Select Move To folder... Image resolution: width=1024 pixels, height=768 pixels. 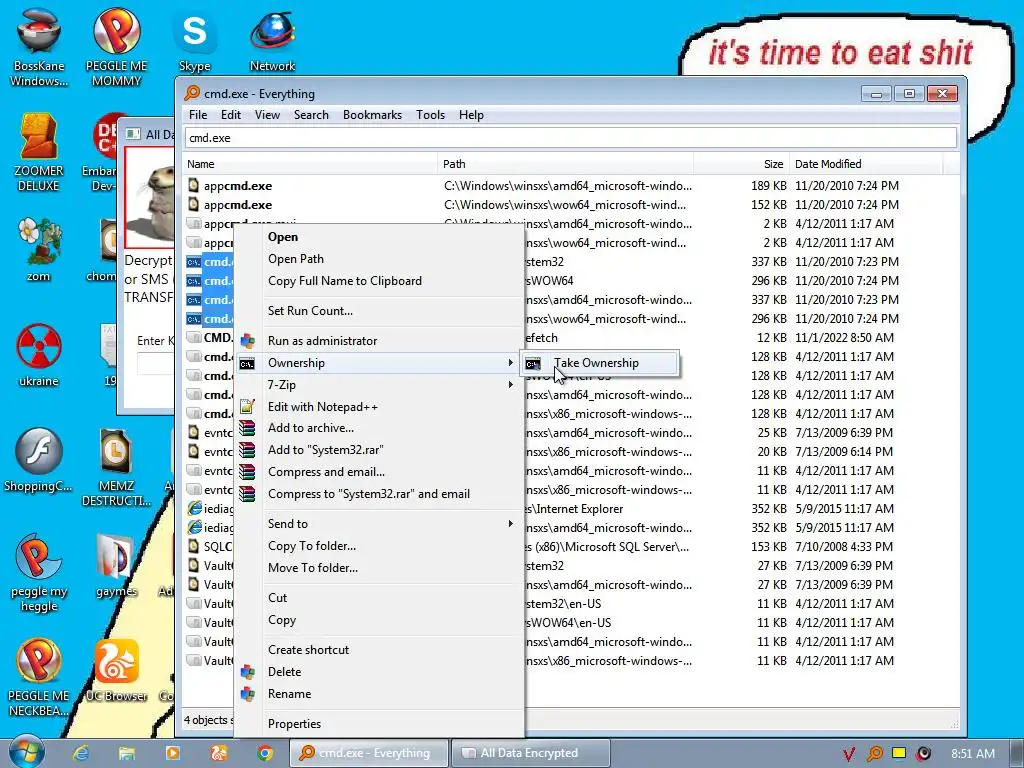(x=379, y=568)
